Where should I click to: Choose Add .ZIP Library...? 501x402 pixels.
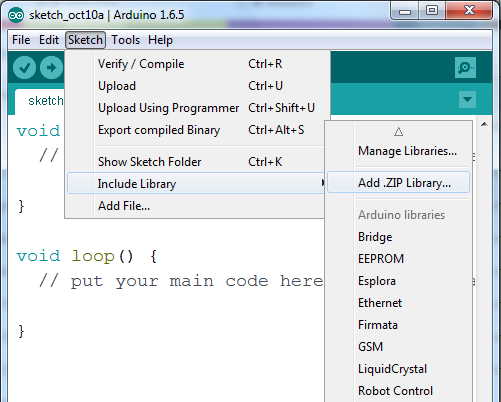coord(399,182)
